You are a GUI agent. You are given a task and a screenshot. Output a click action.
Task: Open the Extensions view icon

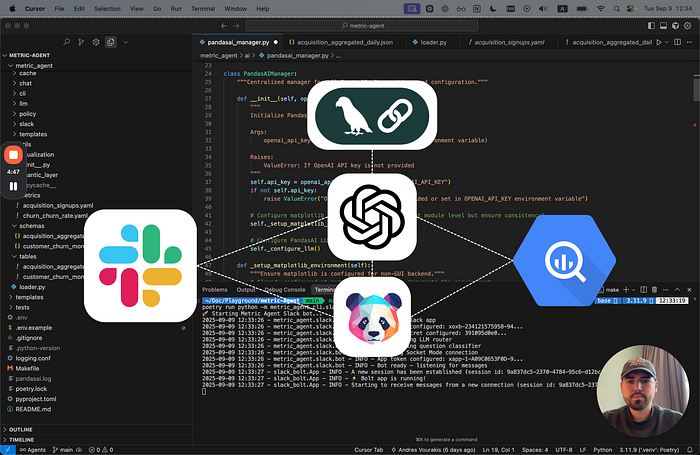(x=96, y=42)
